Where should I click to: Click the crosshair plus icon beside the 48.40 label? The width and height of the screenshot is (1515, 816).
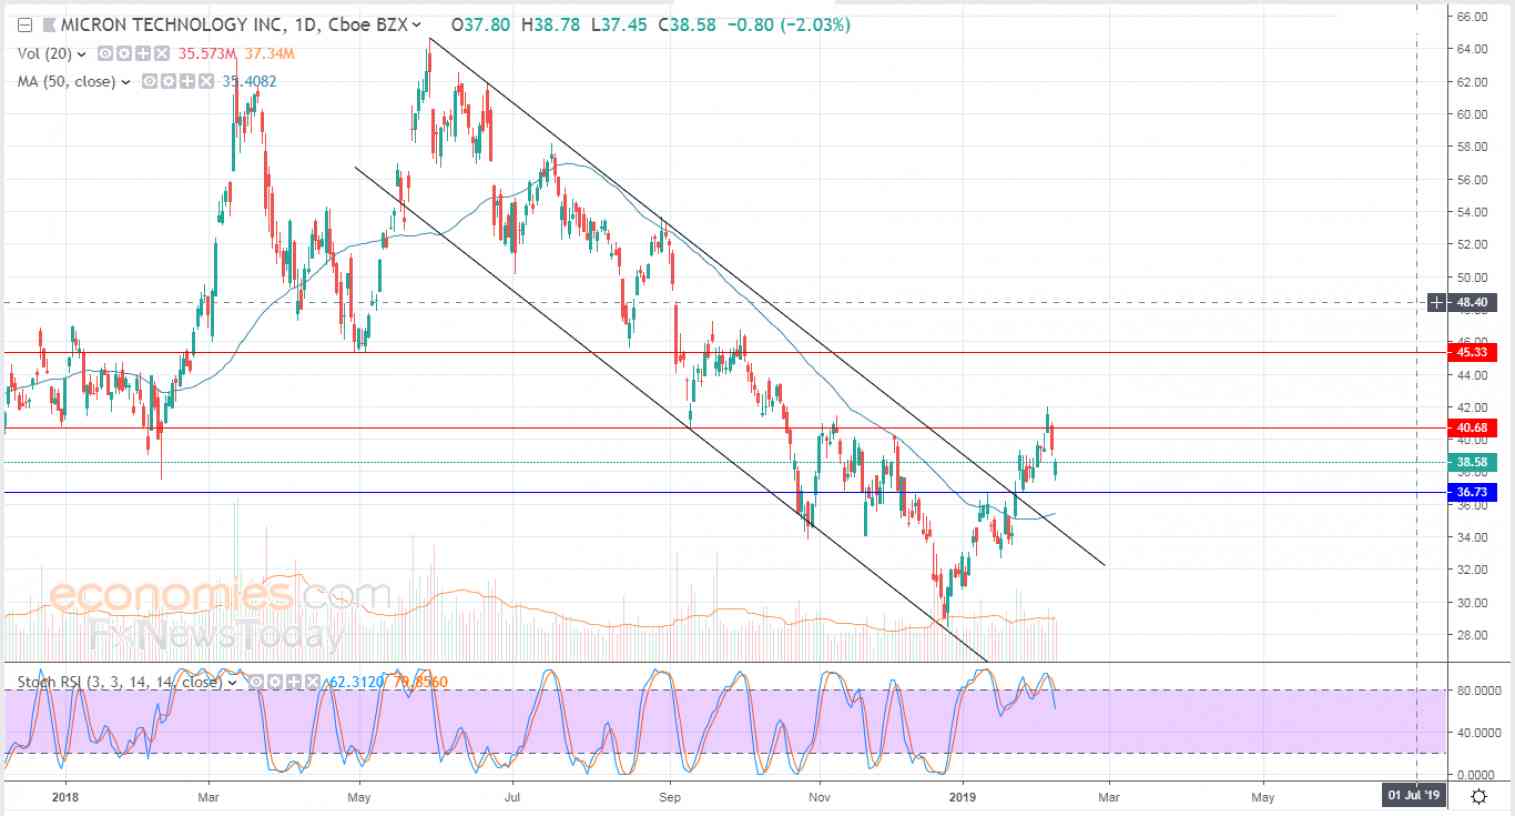(x=1437, y=302)
